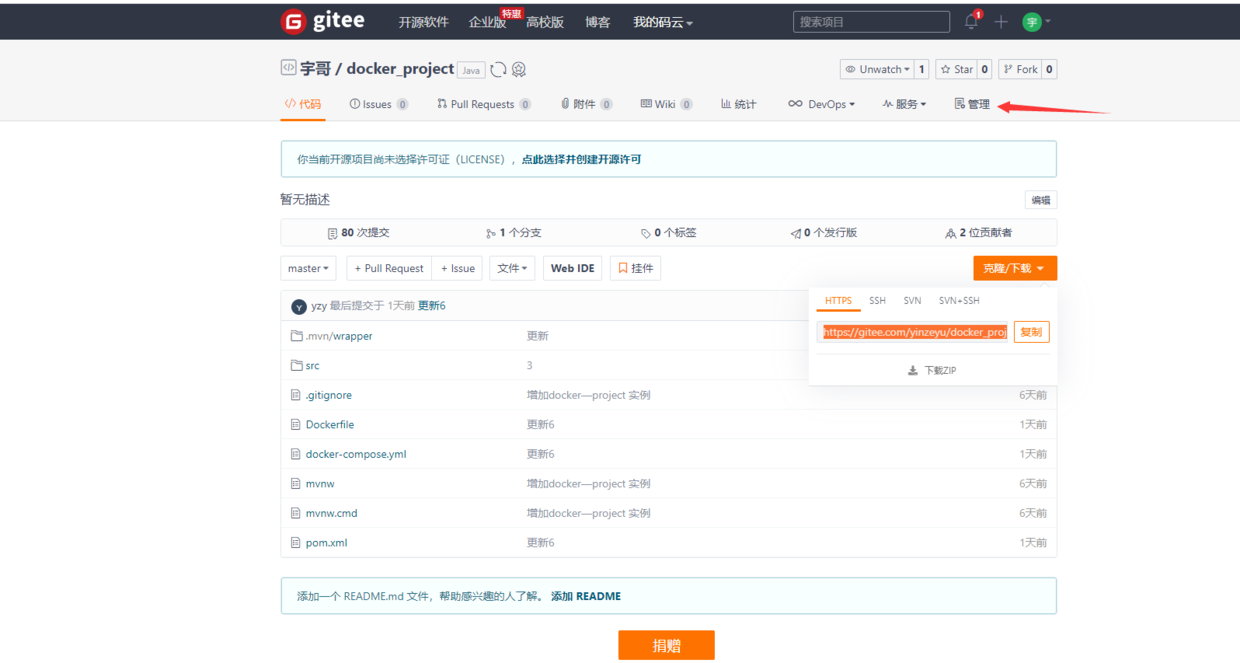Click the search projects field
The width and height of the screenshot is (1240, 663).
(871, 22)
